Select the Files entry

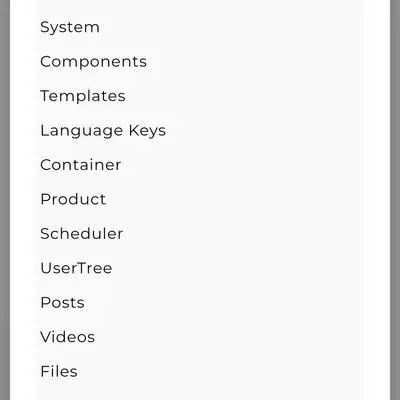(x=59, y=371)
